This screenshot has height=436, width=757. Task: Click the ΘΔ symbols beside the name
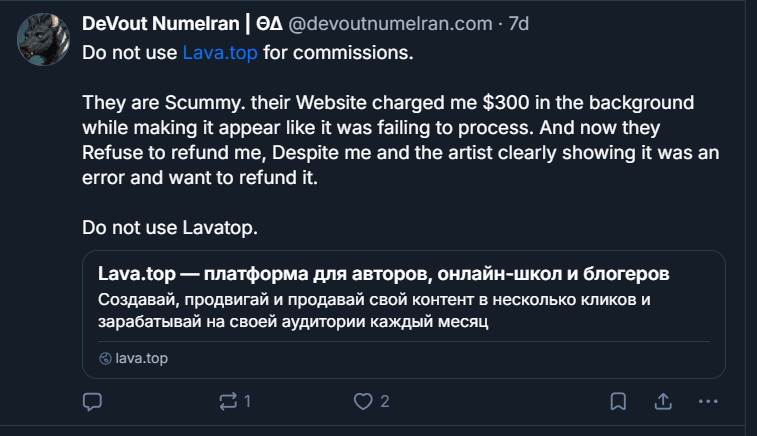click(268, 24)
